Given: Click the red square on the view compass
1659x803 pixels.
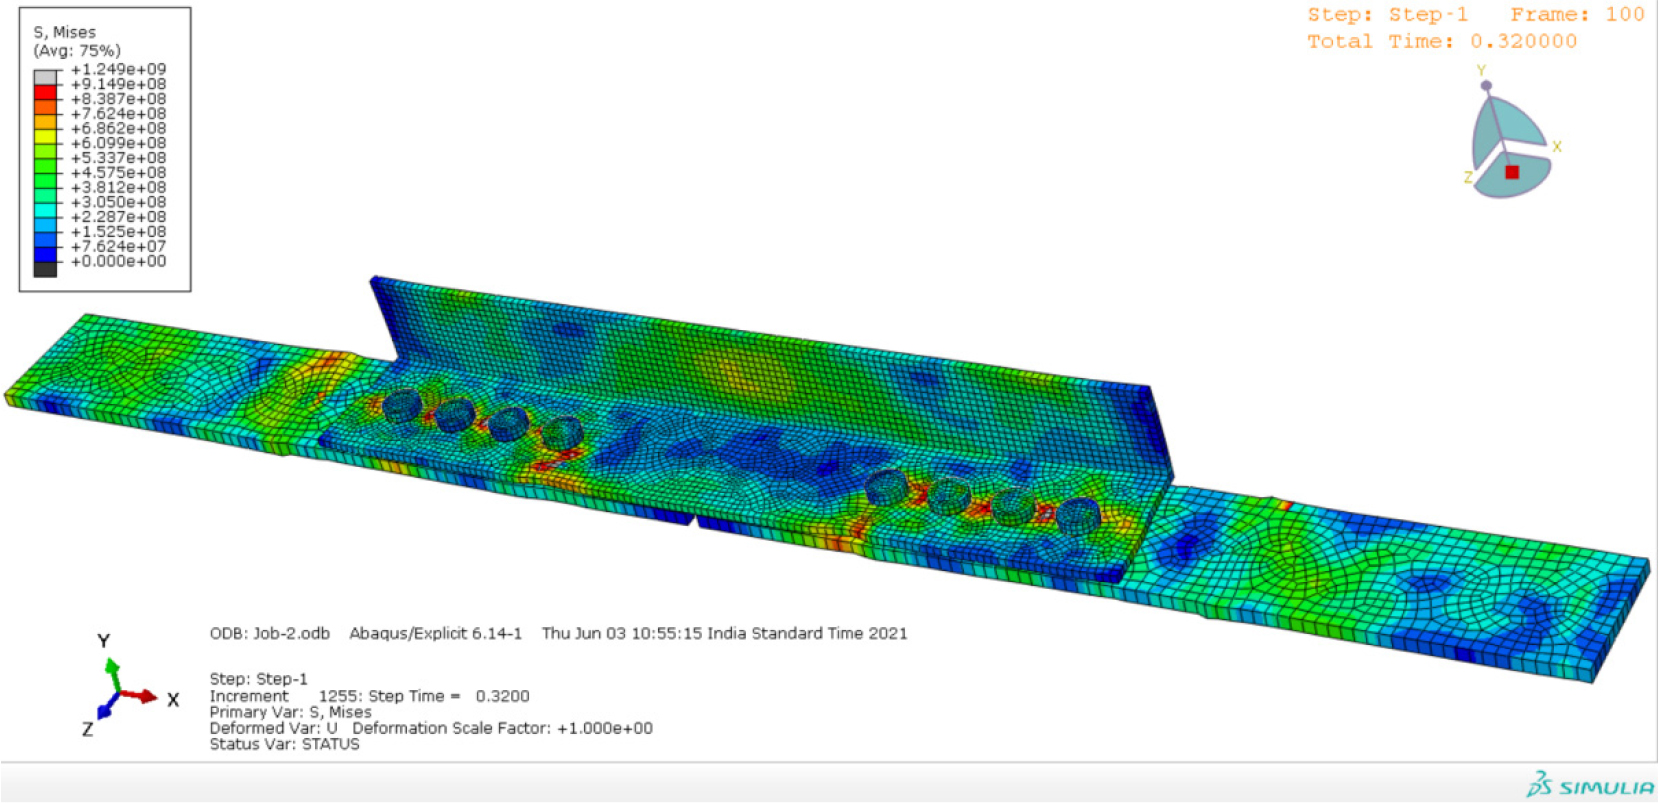Looking at the screenshot, I should (1512, 172).
